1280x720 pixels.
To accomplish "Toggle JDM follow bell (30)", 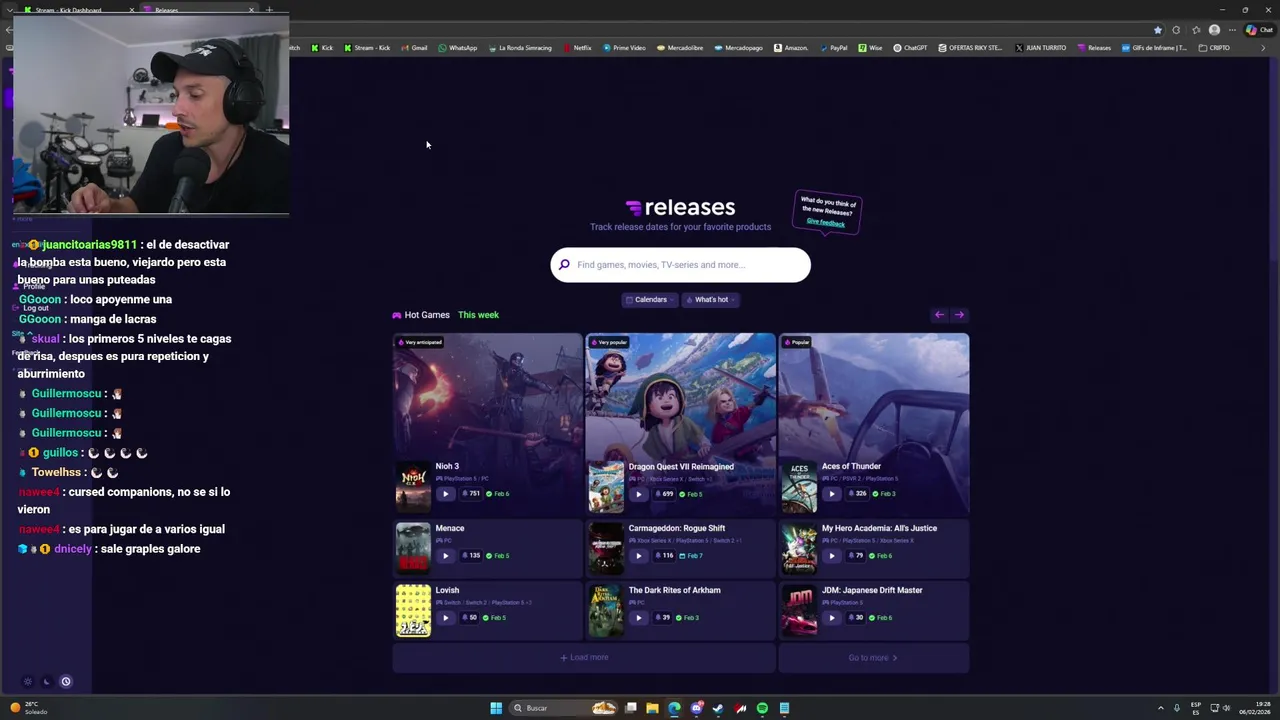I will (855, 618).
